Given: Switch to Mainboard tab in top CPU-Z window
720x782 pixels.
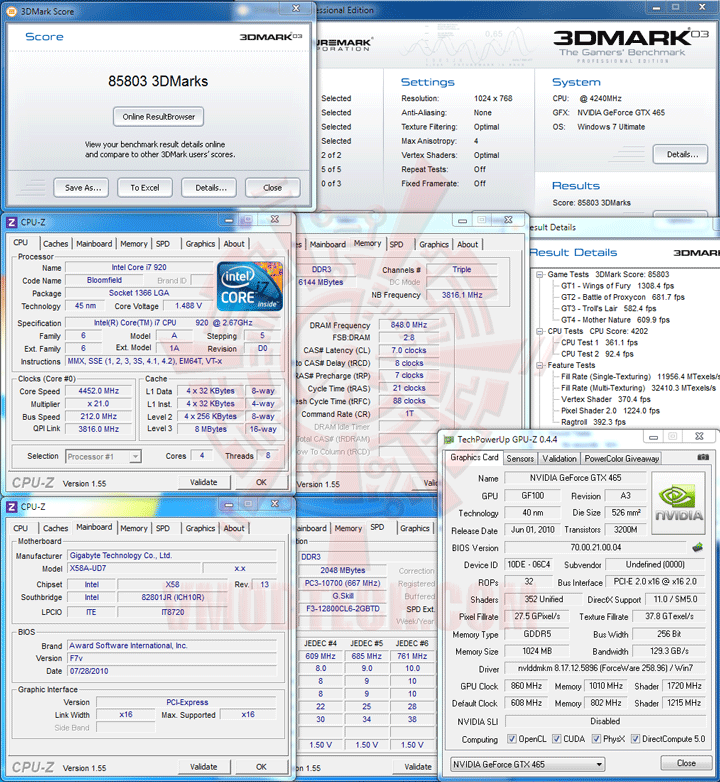Looking at the screenshot, I should [94, 244].
